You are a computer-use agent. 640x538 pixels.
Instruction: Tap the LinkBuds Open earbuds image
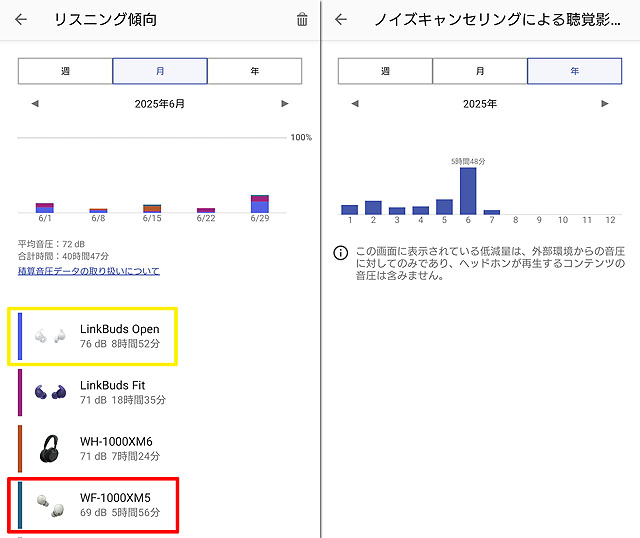[50, 336]
